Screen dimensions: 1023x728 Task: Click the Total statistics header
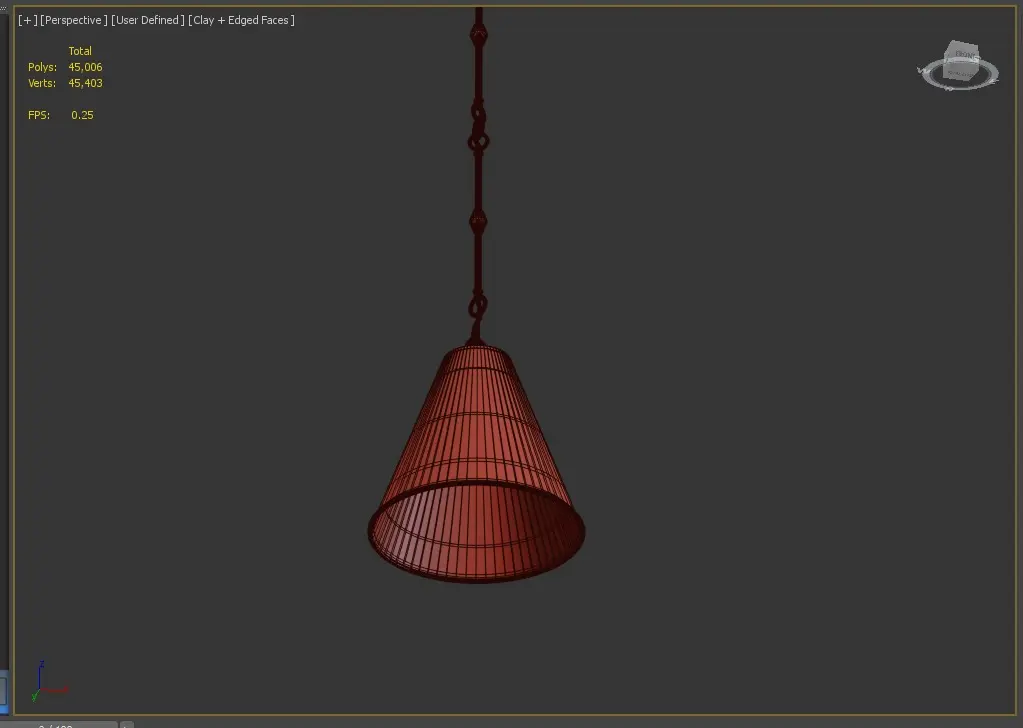pos(80,51)
